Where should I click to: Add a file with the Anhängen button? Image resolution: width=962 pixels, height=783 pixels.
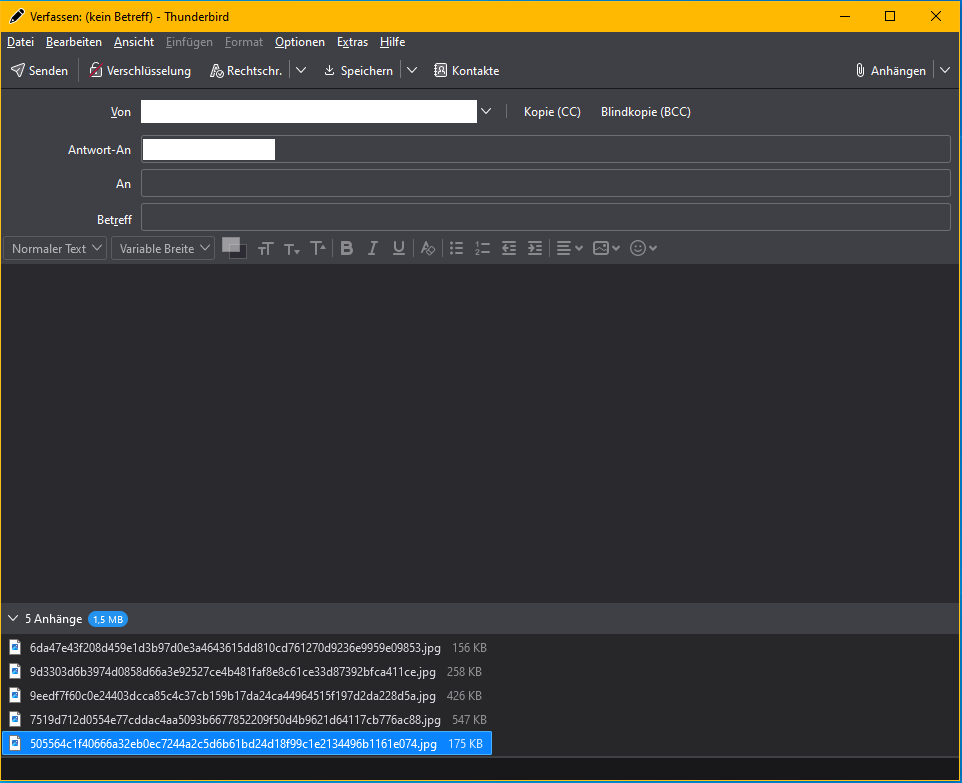890,71
